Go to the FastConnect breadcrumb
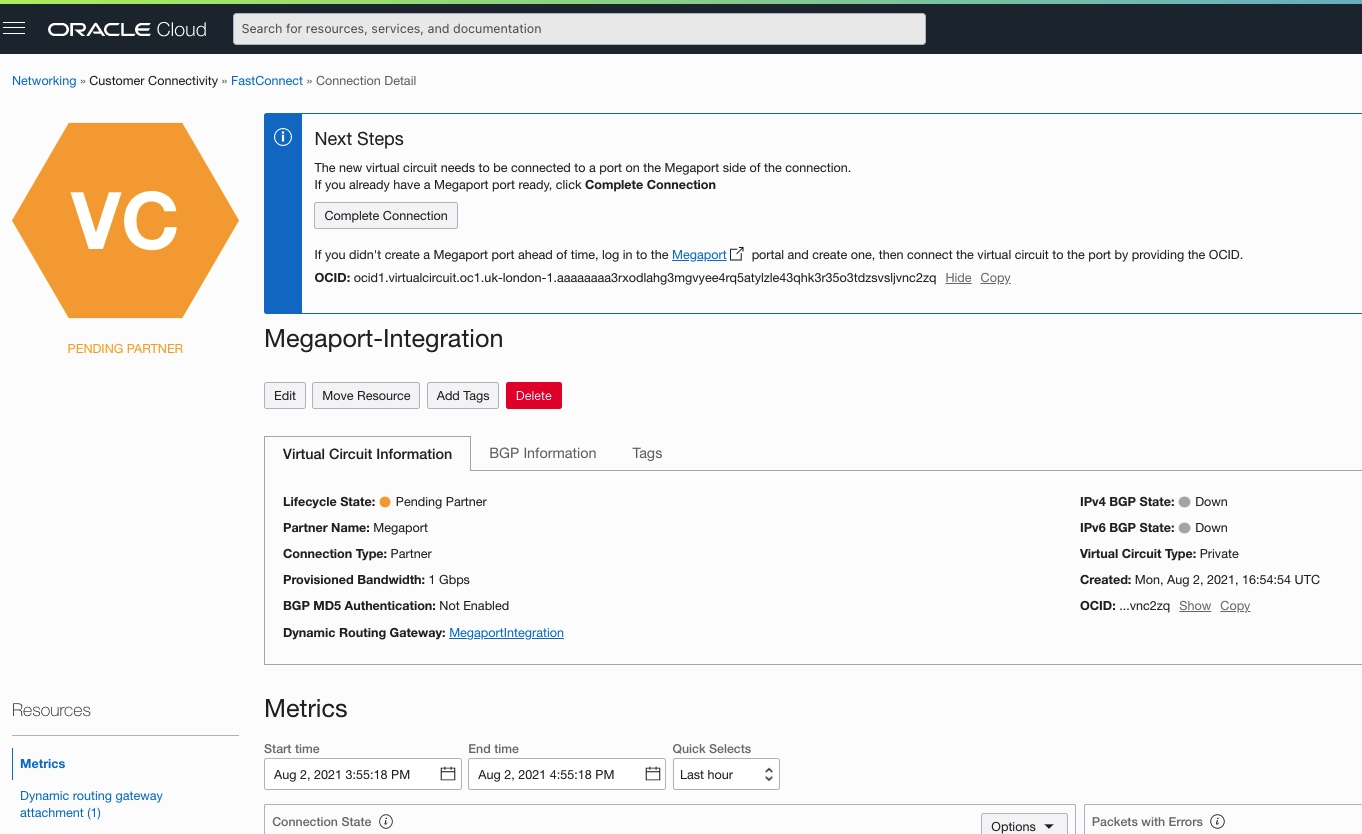Screen dimensions: 1362x834 [x=267, y=81]
